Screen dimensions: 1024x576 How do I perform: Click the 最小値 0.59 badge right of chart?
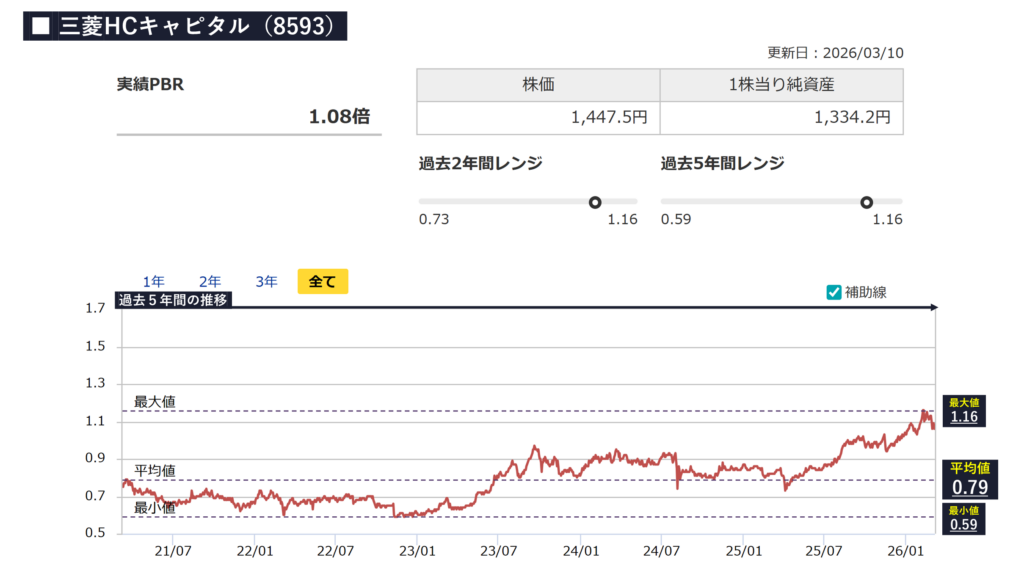[964, 518]
